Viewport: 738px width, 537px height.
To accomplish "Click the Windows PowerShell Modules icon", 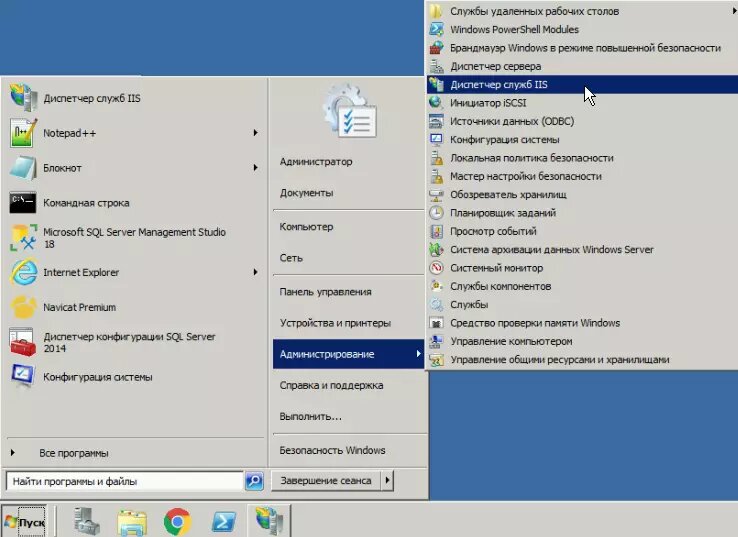I will (436, 29).
